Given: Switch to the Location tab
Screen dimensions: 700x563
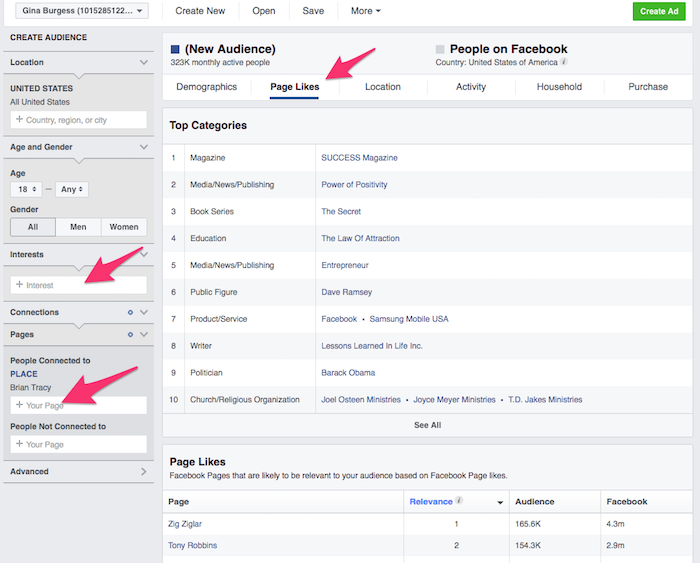Looking at the screenshot, I should click(x=383, y=87).
